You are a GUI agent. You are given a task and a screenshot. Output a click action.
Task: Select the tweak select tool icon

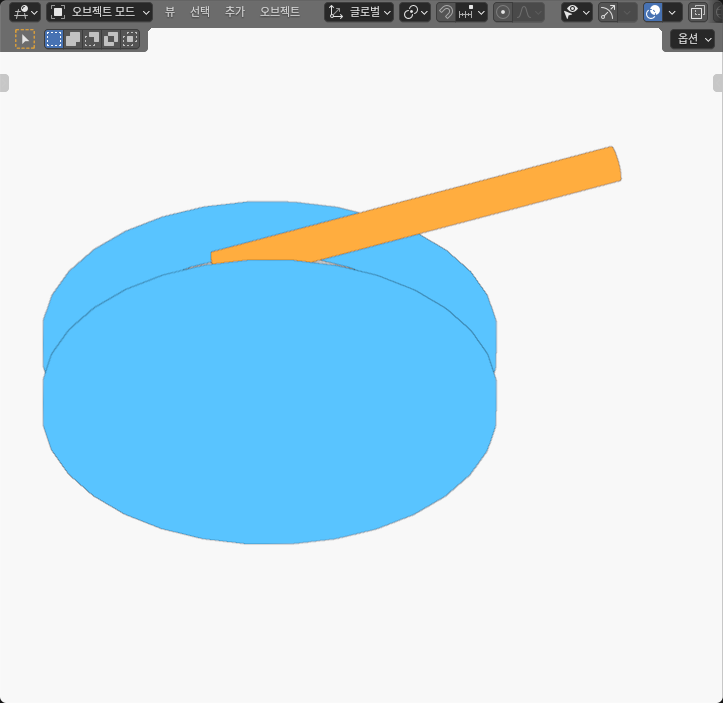25,39
